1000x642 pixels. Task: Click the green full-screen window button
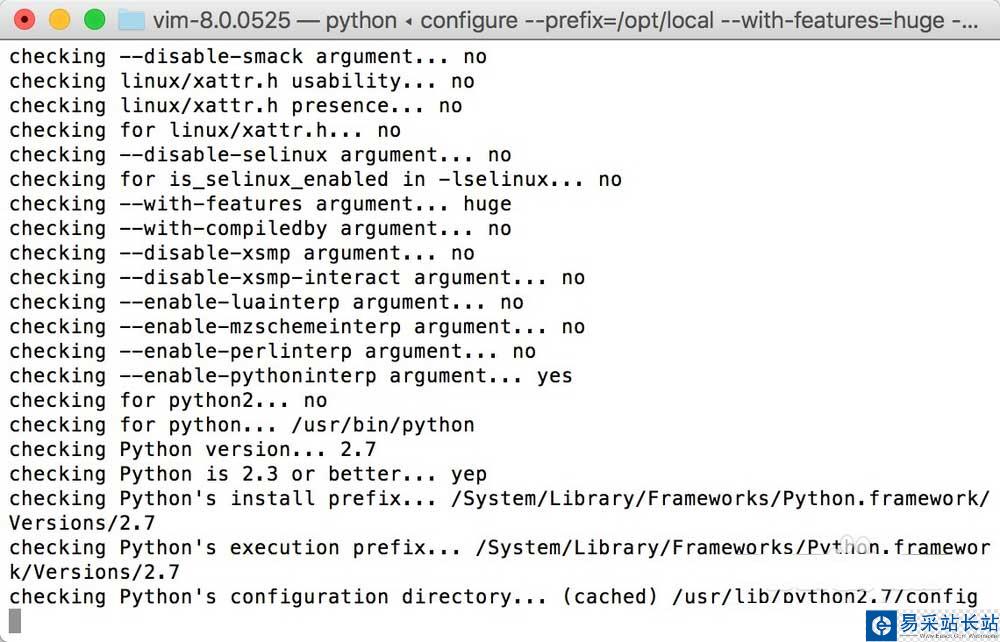tap(94, 19)
